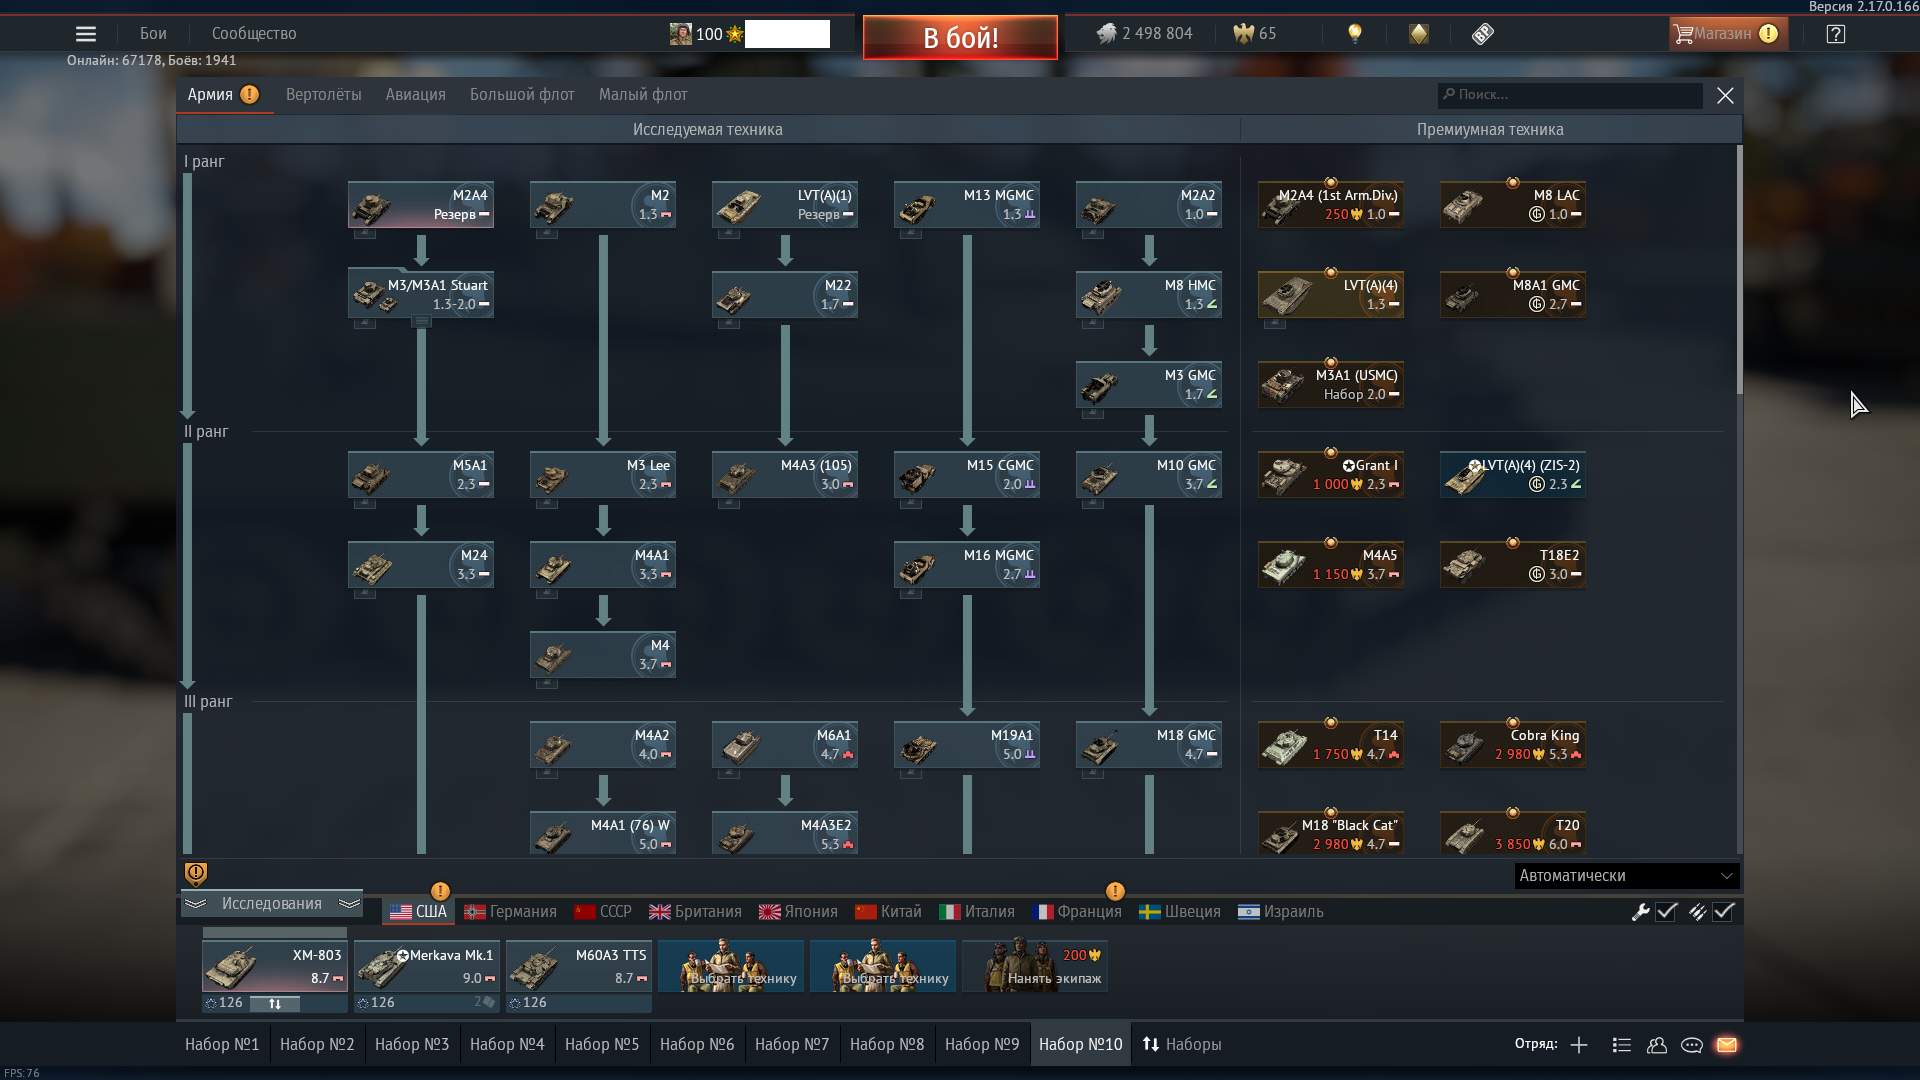Click the help question mark icon
Screen dimensions: 1920x1080
[x=1835, y=34]
